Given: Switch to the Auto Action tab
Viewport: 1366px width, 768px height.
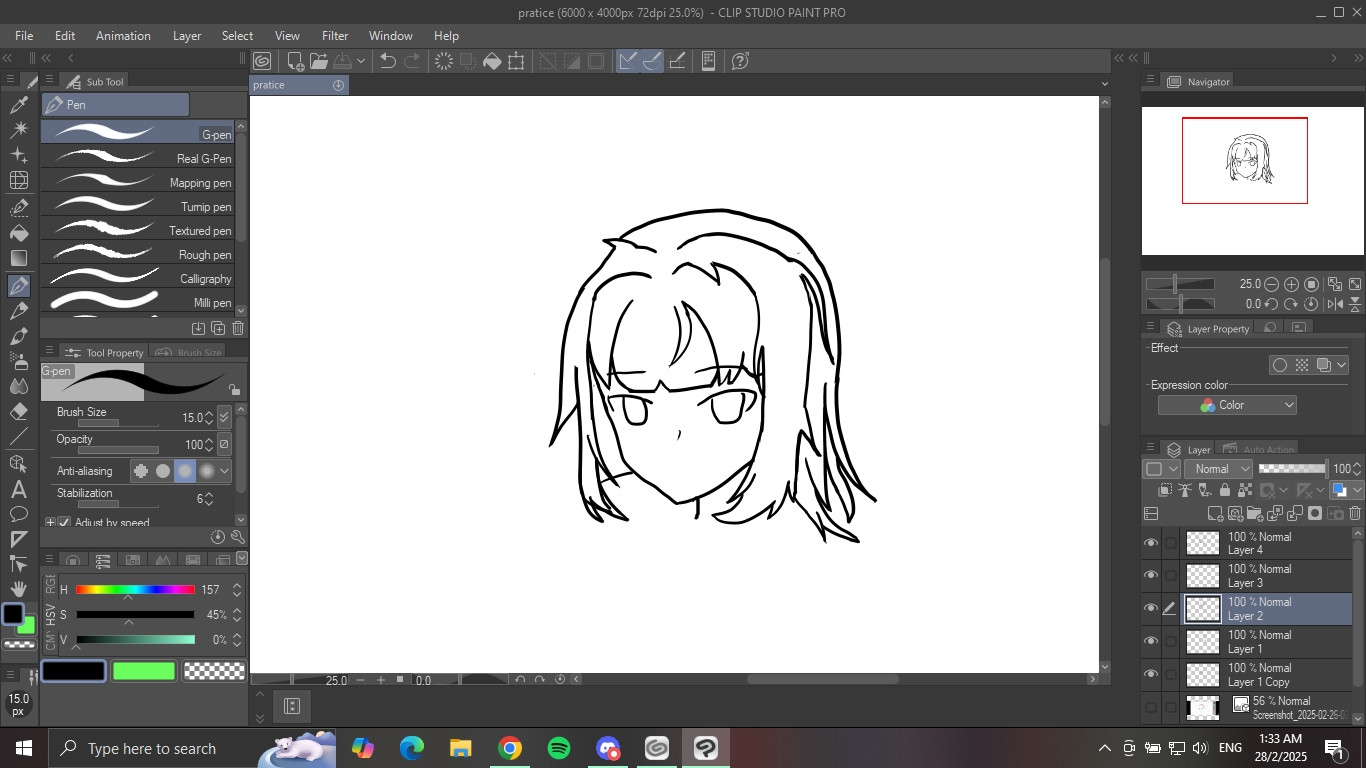Looking at the screenshot, I should point(1258,449).
